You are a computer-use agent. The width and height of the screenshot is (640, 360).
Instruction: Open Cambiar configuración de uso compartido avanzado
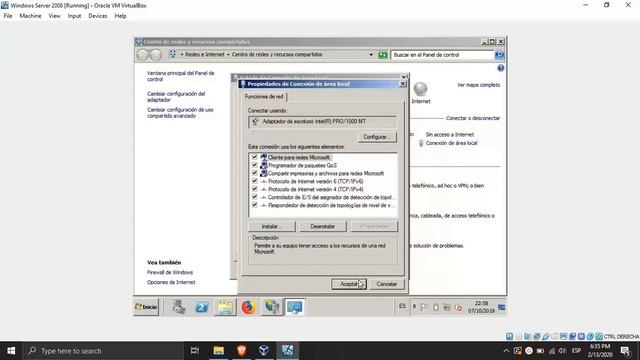[x=180, y=113]
